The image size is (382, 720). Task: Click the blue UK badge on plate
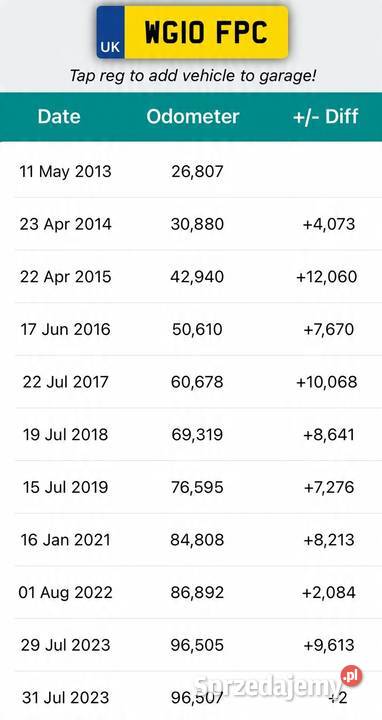111,32
